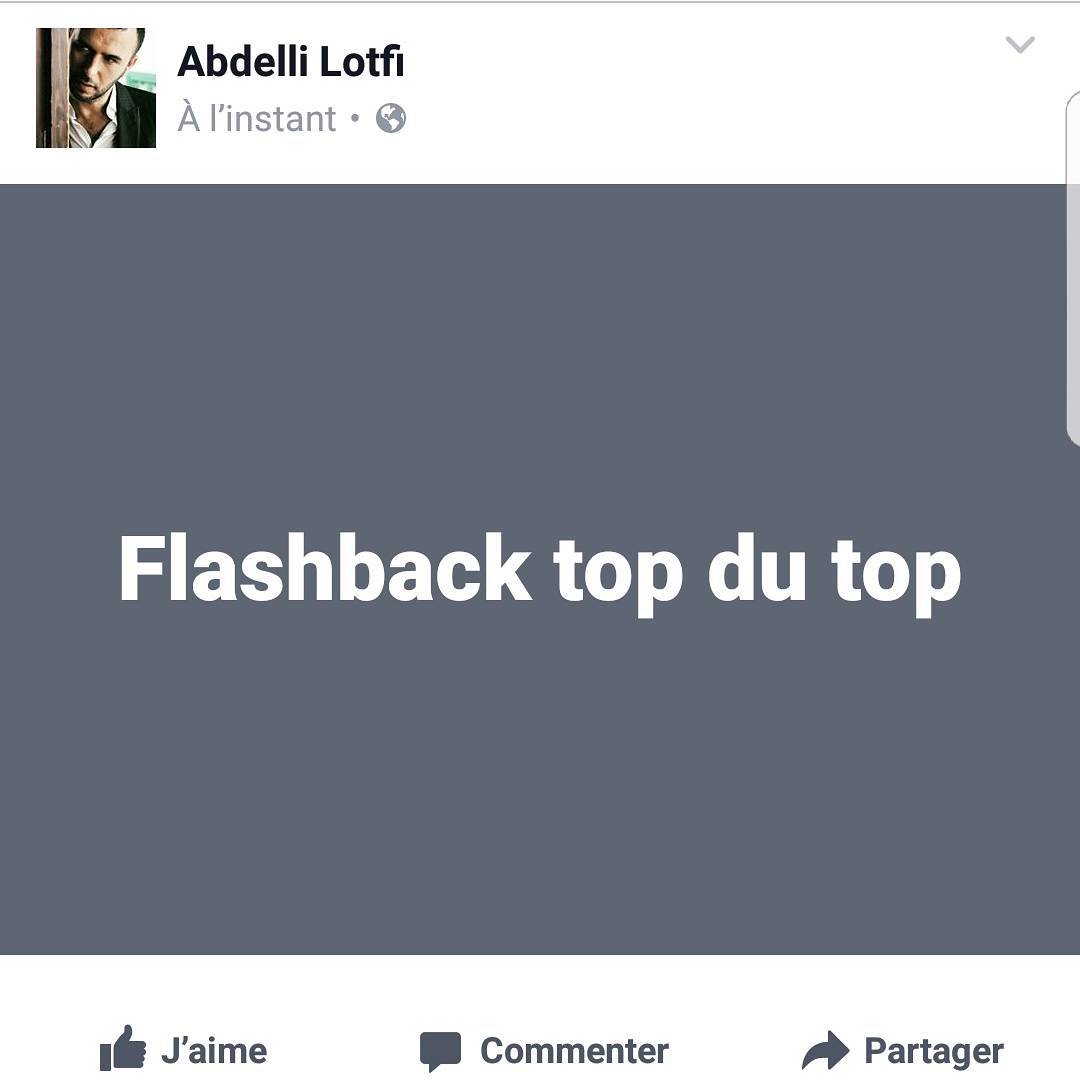Click the final word "top" of the post
The width and height of the screenshot is (1080, 1080).
coord(895,576)
